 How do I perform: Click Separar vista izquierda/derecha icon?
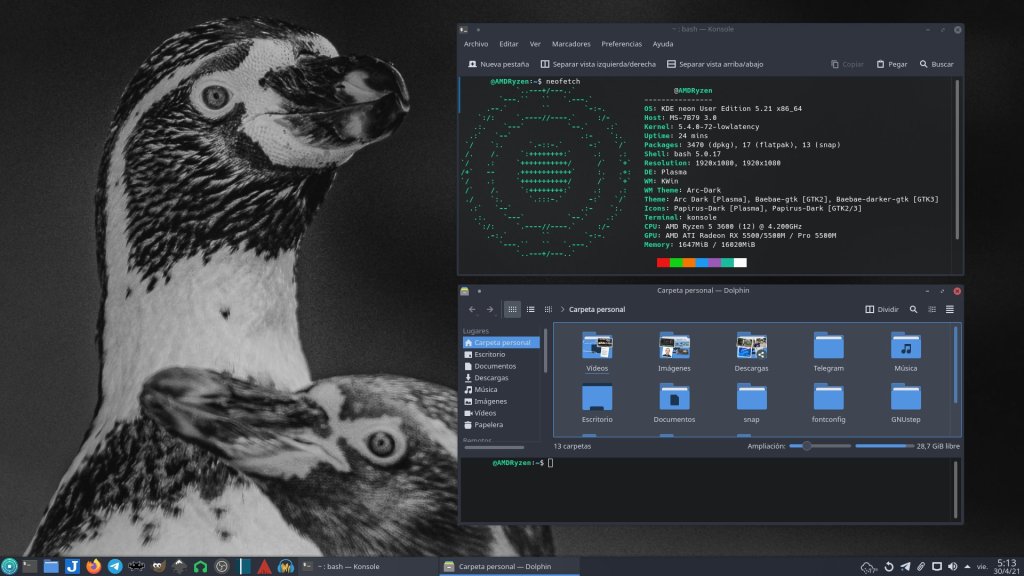pyautogui.click(x=545, y=64)
